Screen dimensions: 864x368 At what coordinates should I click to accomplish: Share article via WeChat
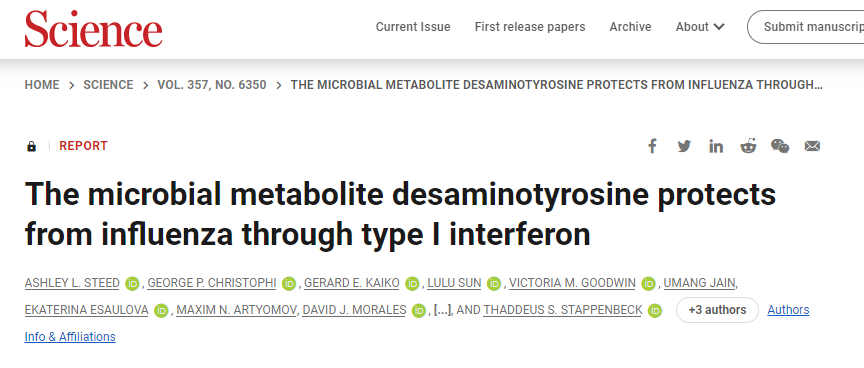pyautogui.click(x=780, y=146)
